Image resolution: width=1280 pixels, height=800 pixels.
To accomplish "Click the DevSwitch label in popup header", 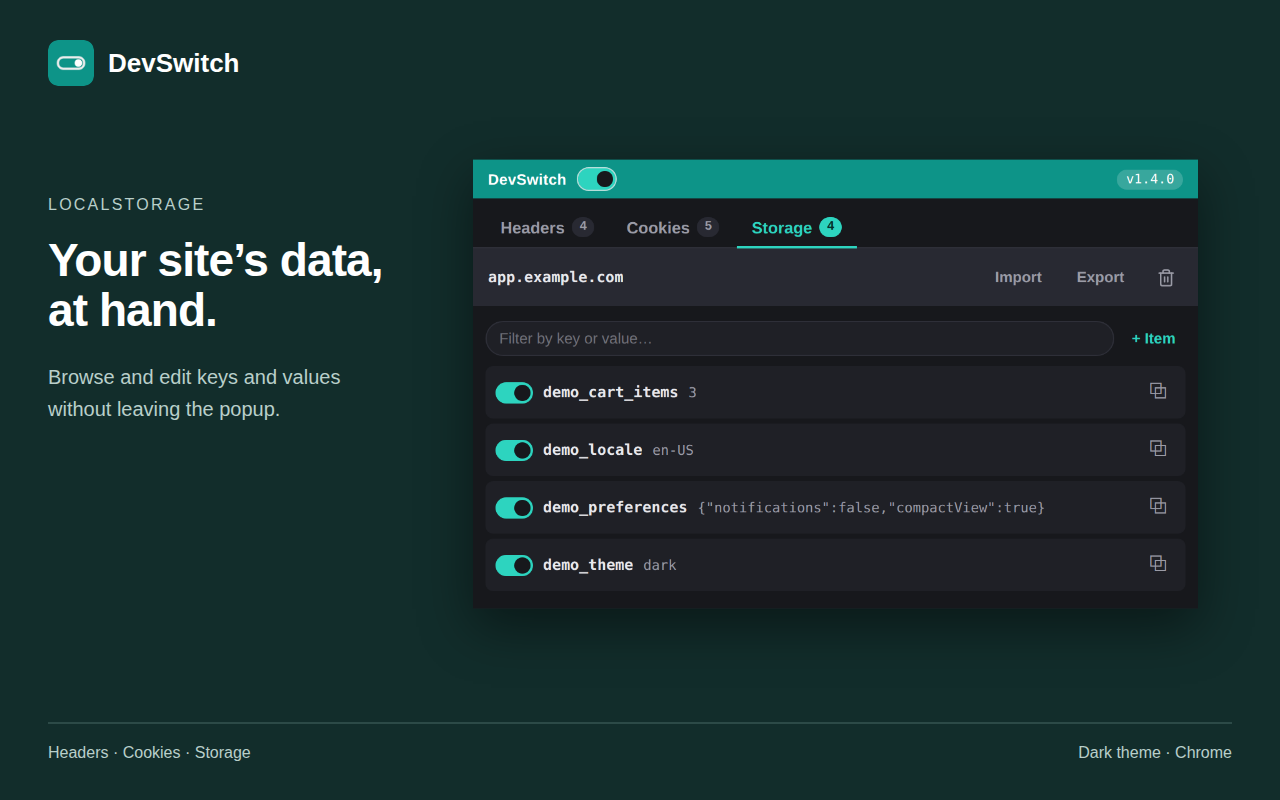I will point(527,179).
